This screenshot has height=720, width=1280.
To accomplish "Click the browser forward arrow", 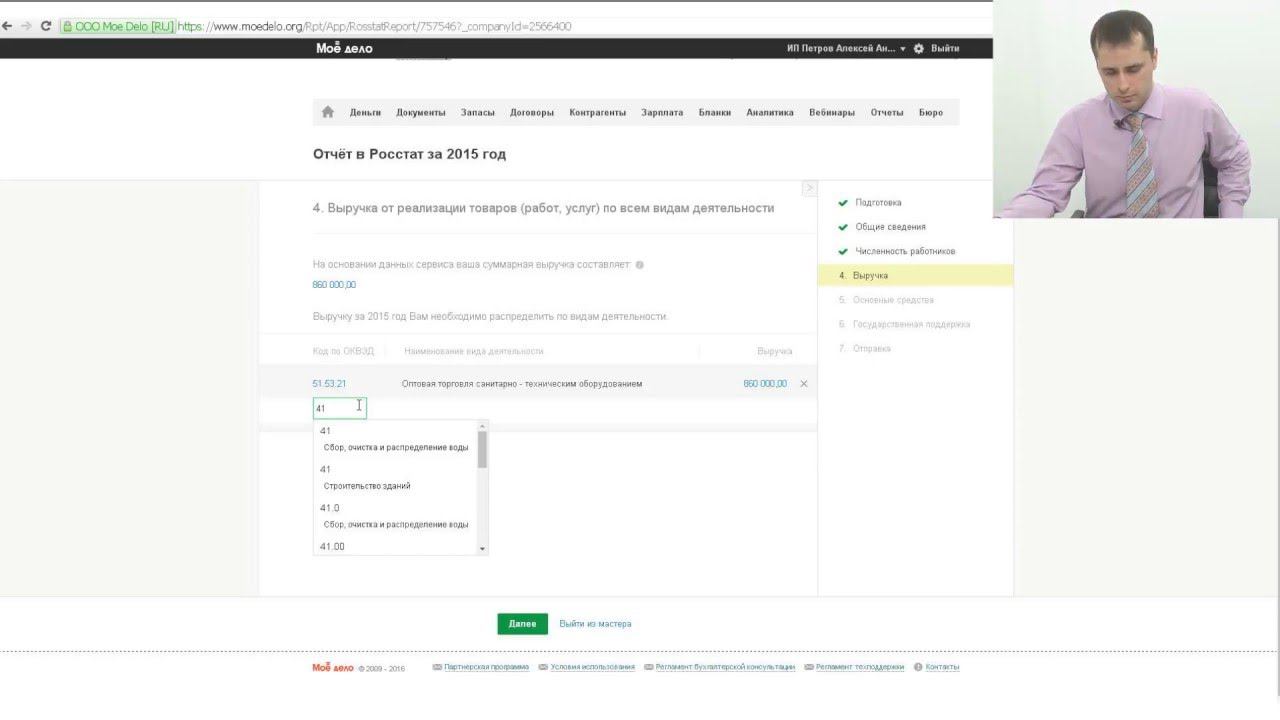I will (x=26, y=26).
